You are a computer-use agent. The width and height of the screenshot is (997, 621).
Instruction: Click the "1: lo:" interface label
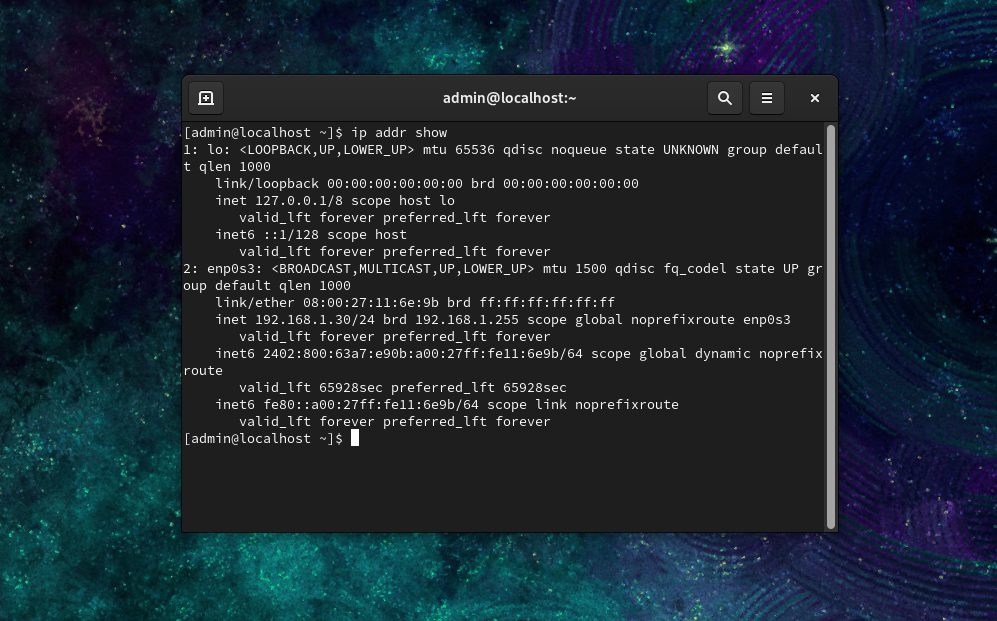click(x=207, y=149)
